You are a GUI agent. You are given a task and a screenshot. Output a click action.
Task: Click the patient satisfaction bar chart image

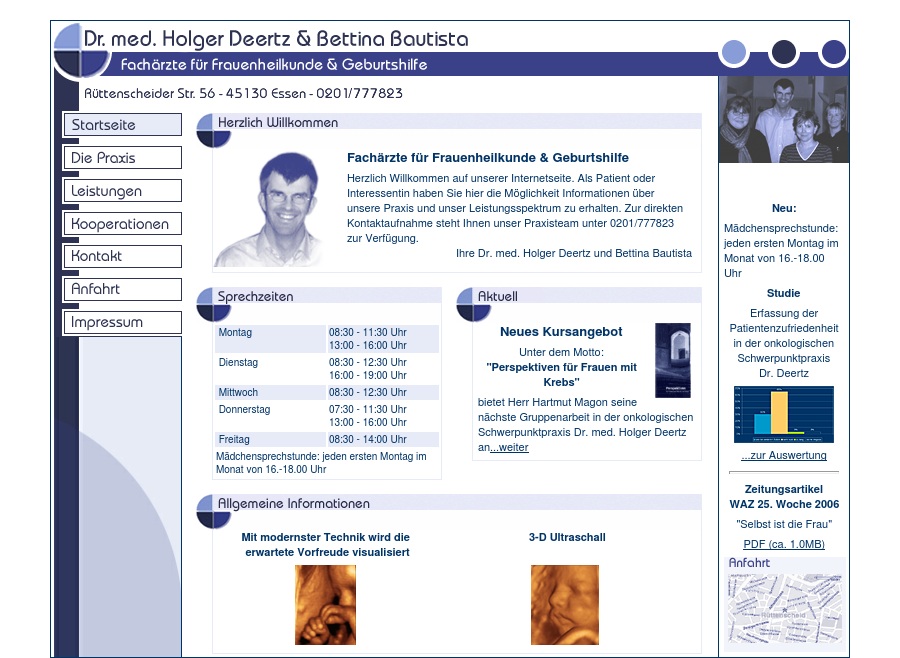tap(783, 415)
